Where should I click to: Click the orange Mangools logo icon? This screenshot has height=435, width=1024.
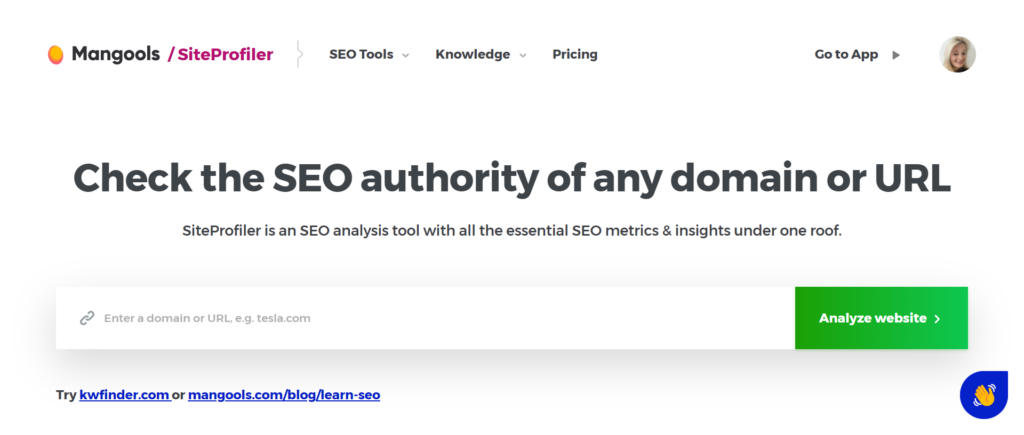click(56, 55)
